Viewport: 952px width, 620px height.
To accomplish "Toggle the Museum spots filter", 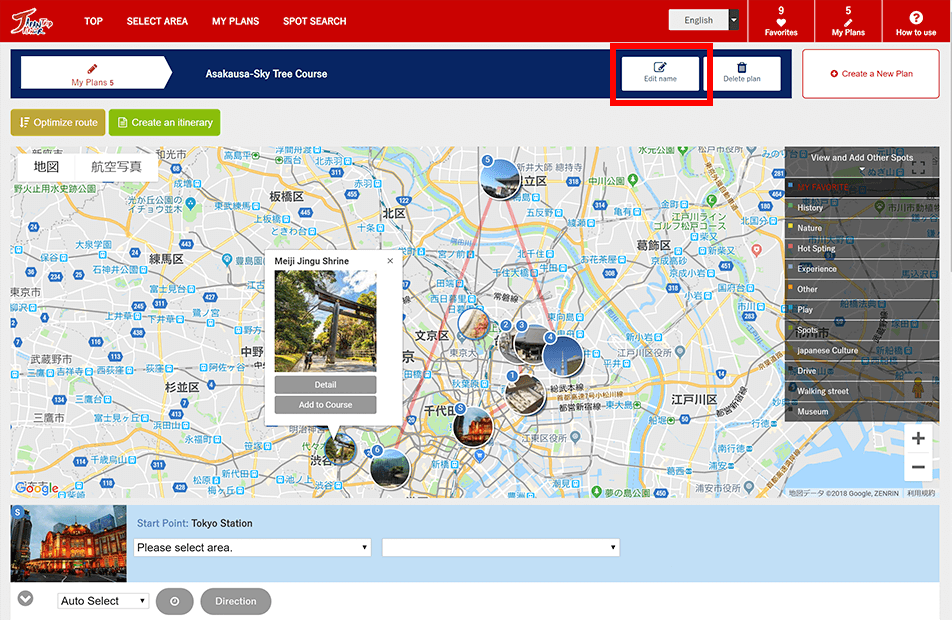I will [x=862, y=412].
